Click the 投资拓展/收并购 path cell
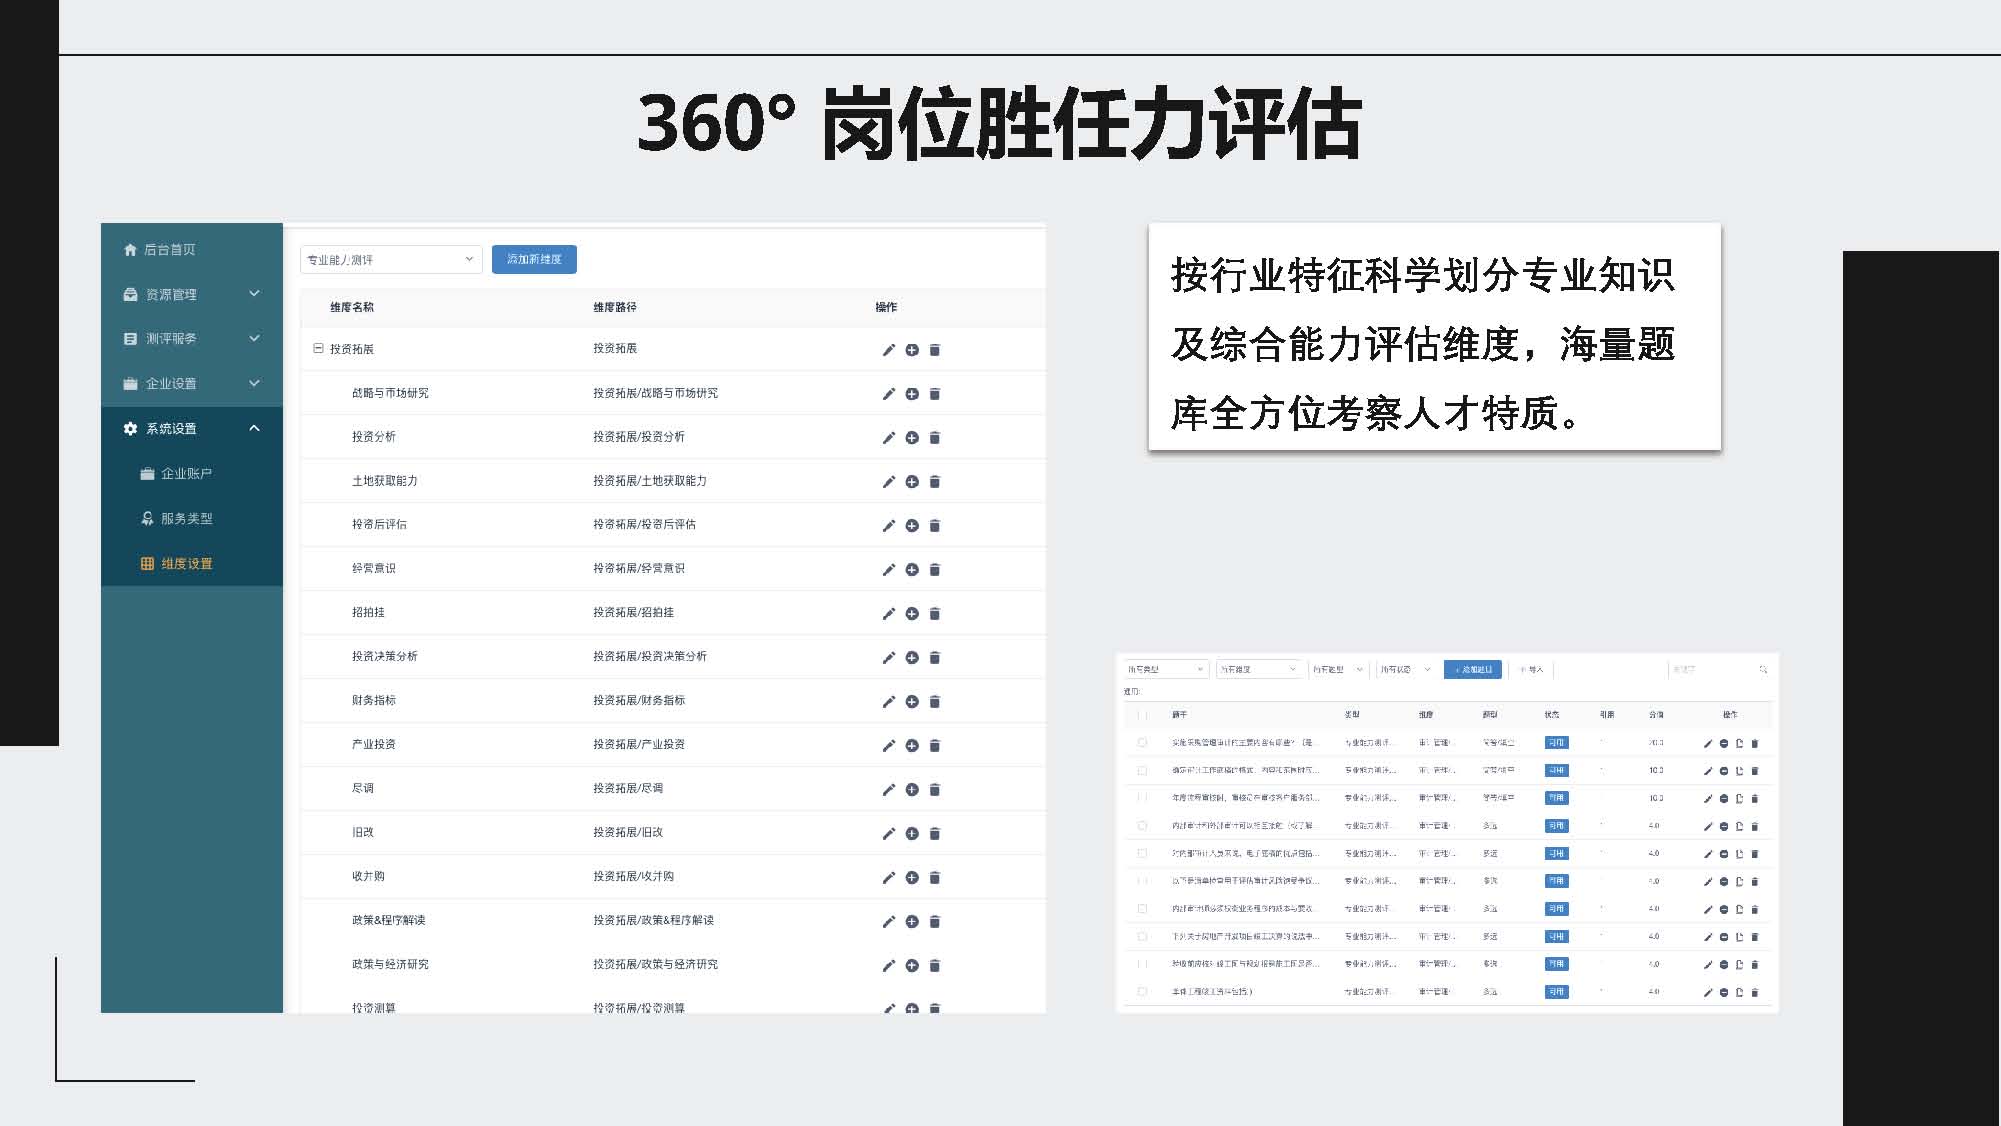This screenshot has width=2001, height=1126. coord(633,876)
